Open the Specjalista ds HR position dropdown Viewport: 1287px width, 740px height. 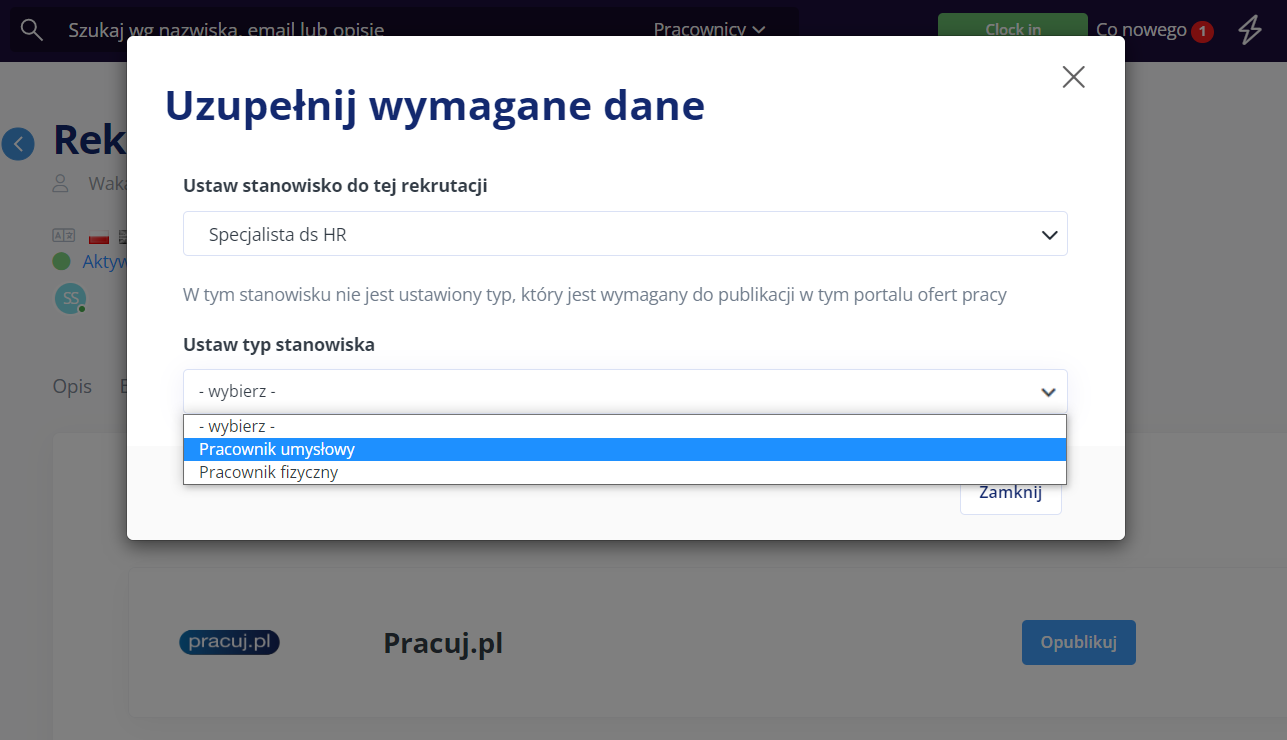[x=625, y=233]
